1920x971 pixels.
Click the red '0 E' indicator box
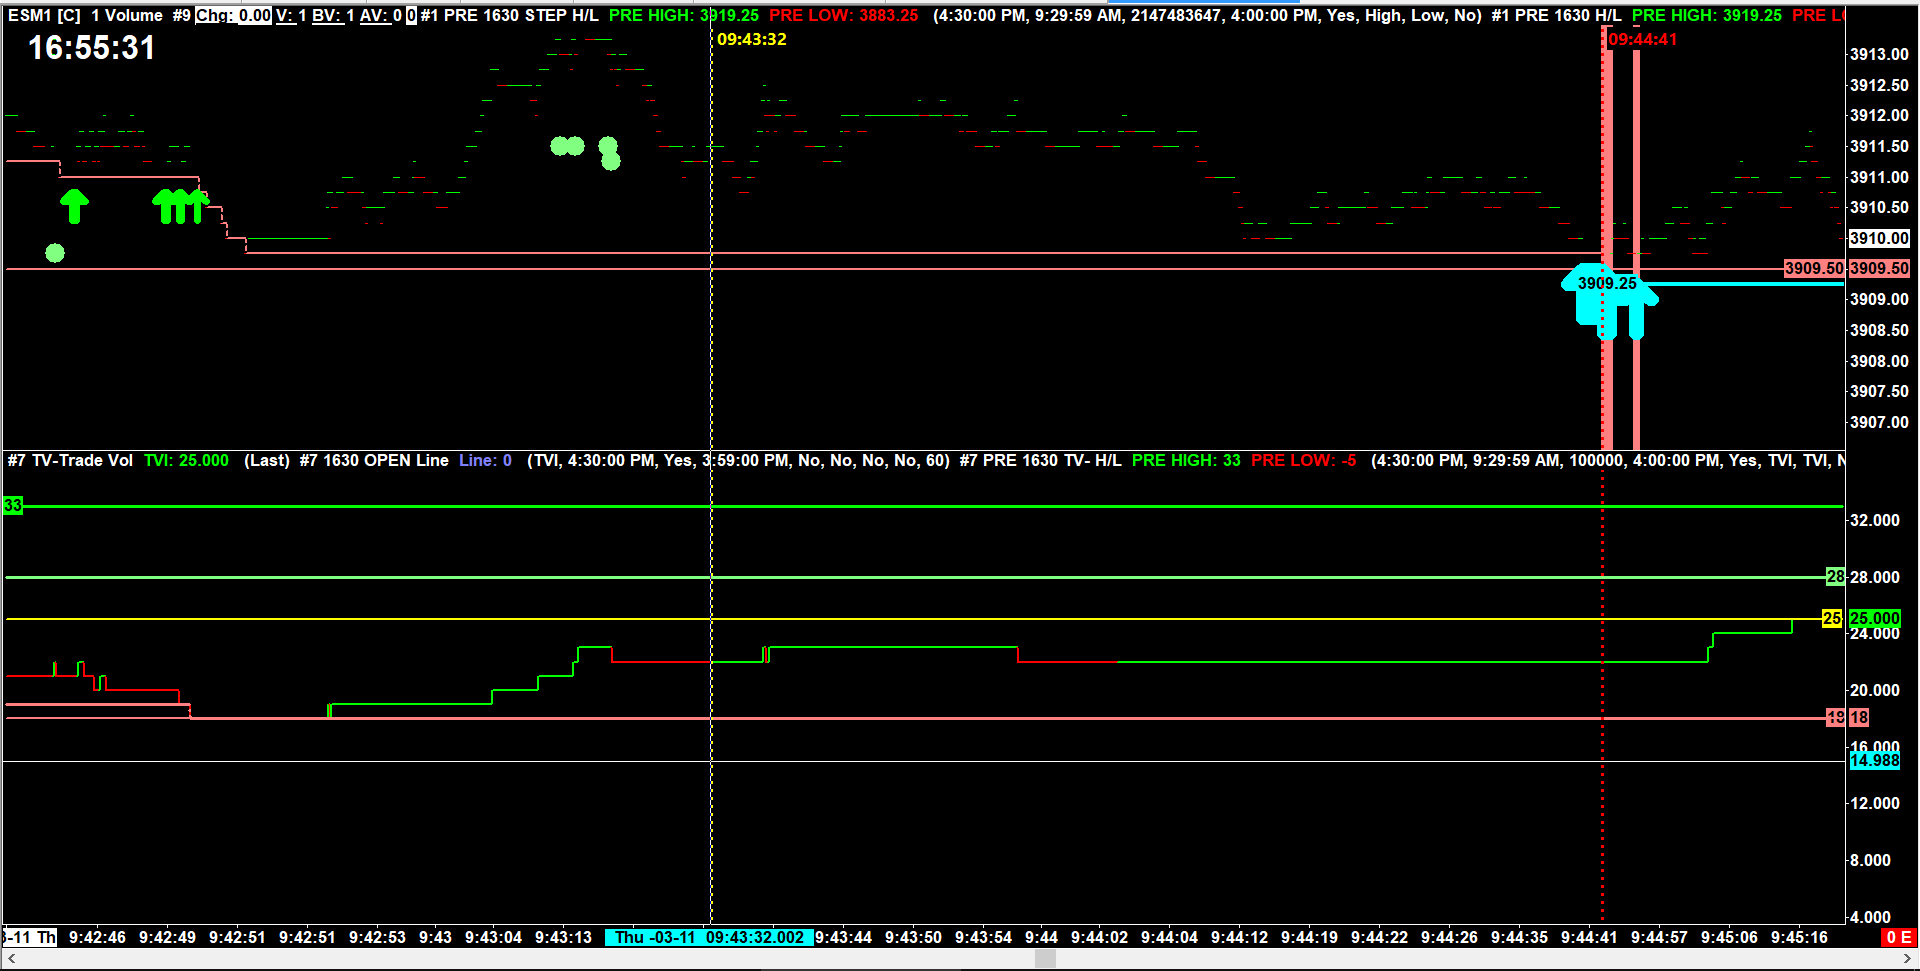1898,937
